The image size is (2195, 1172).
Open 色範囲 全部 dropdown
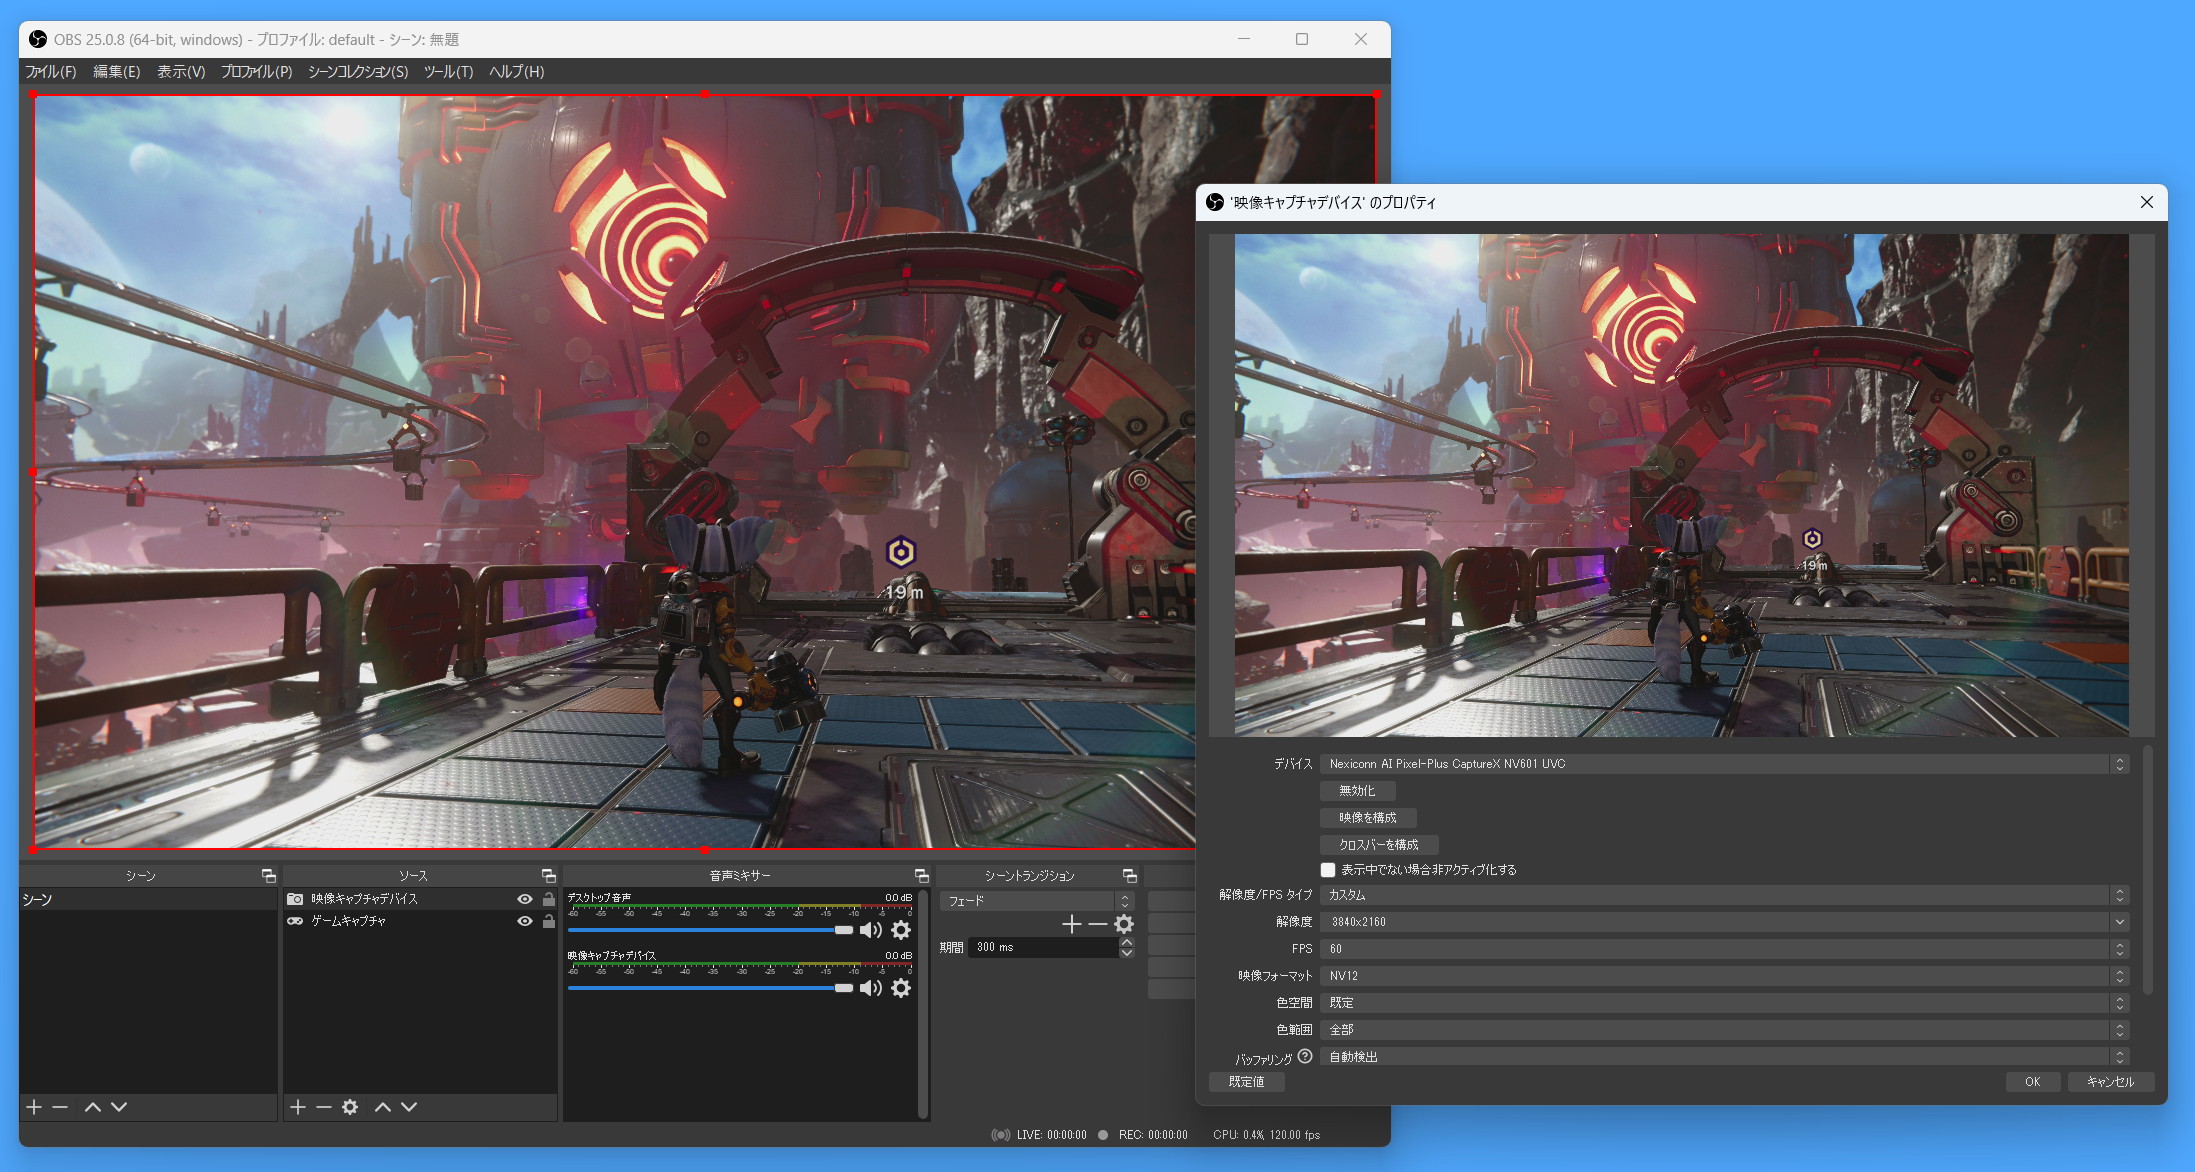click(1724, 1030)
